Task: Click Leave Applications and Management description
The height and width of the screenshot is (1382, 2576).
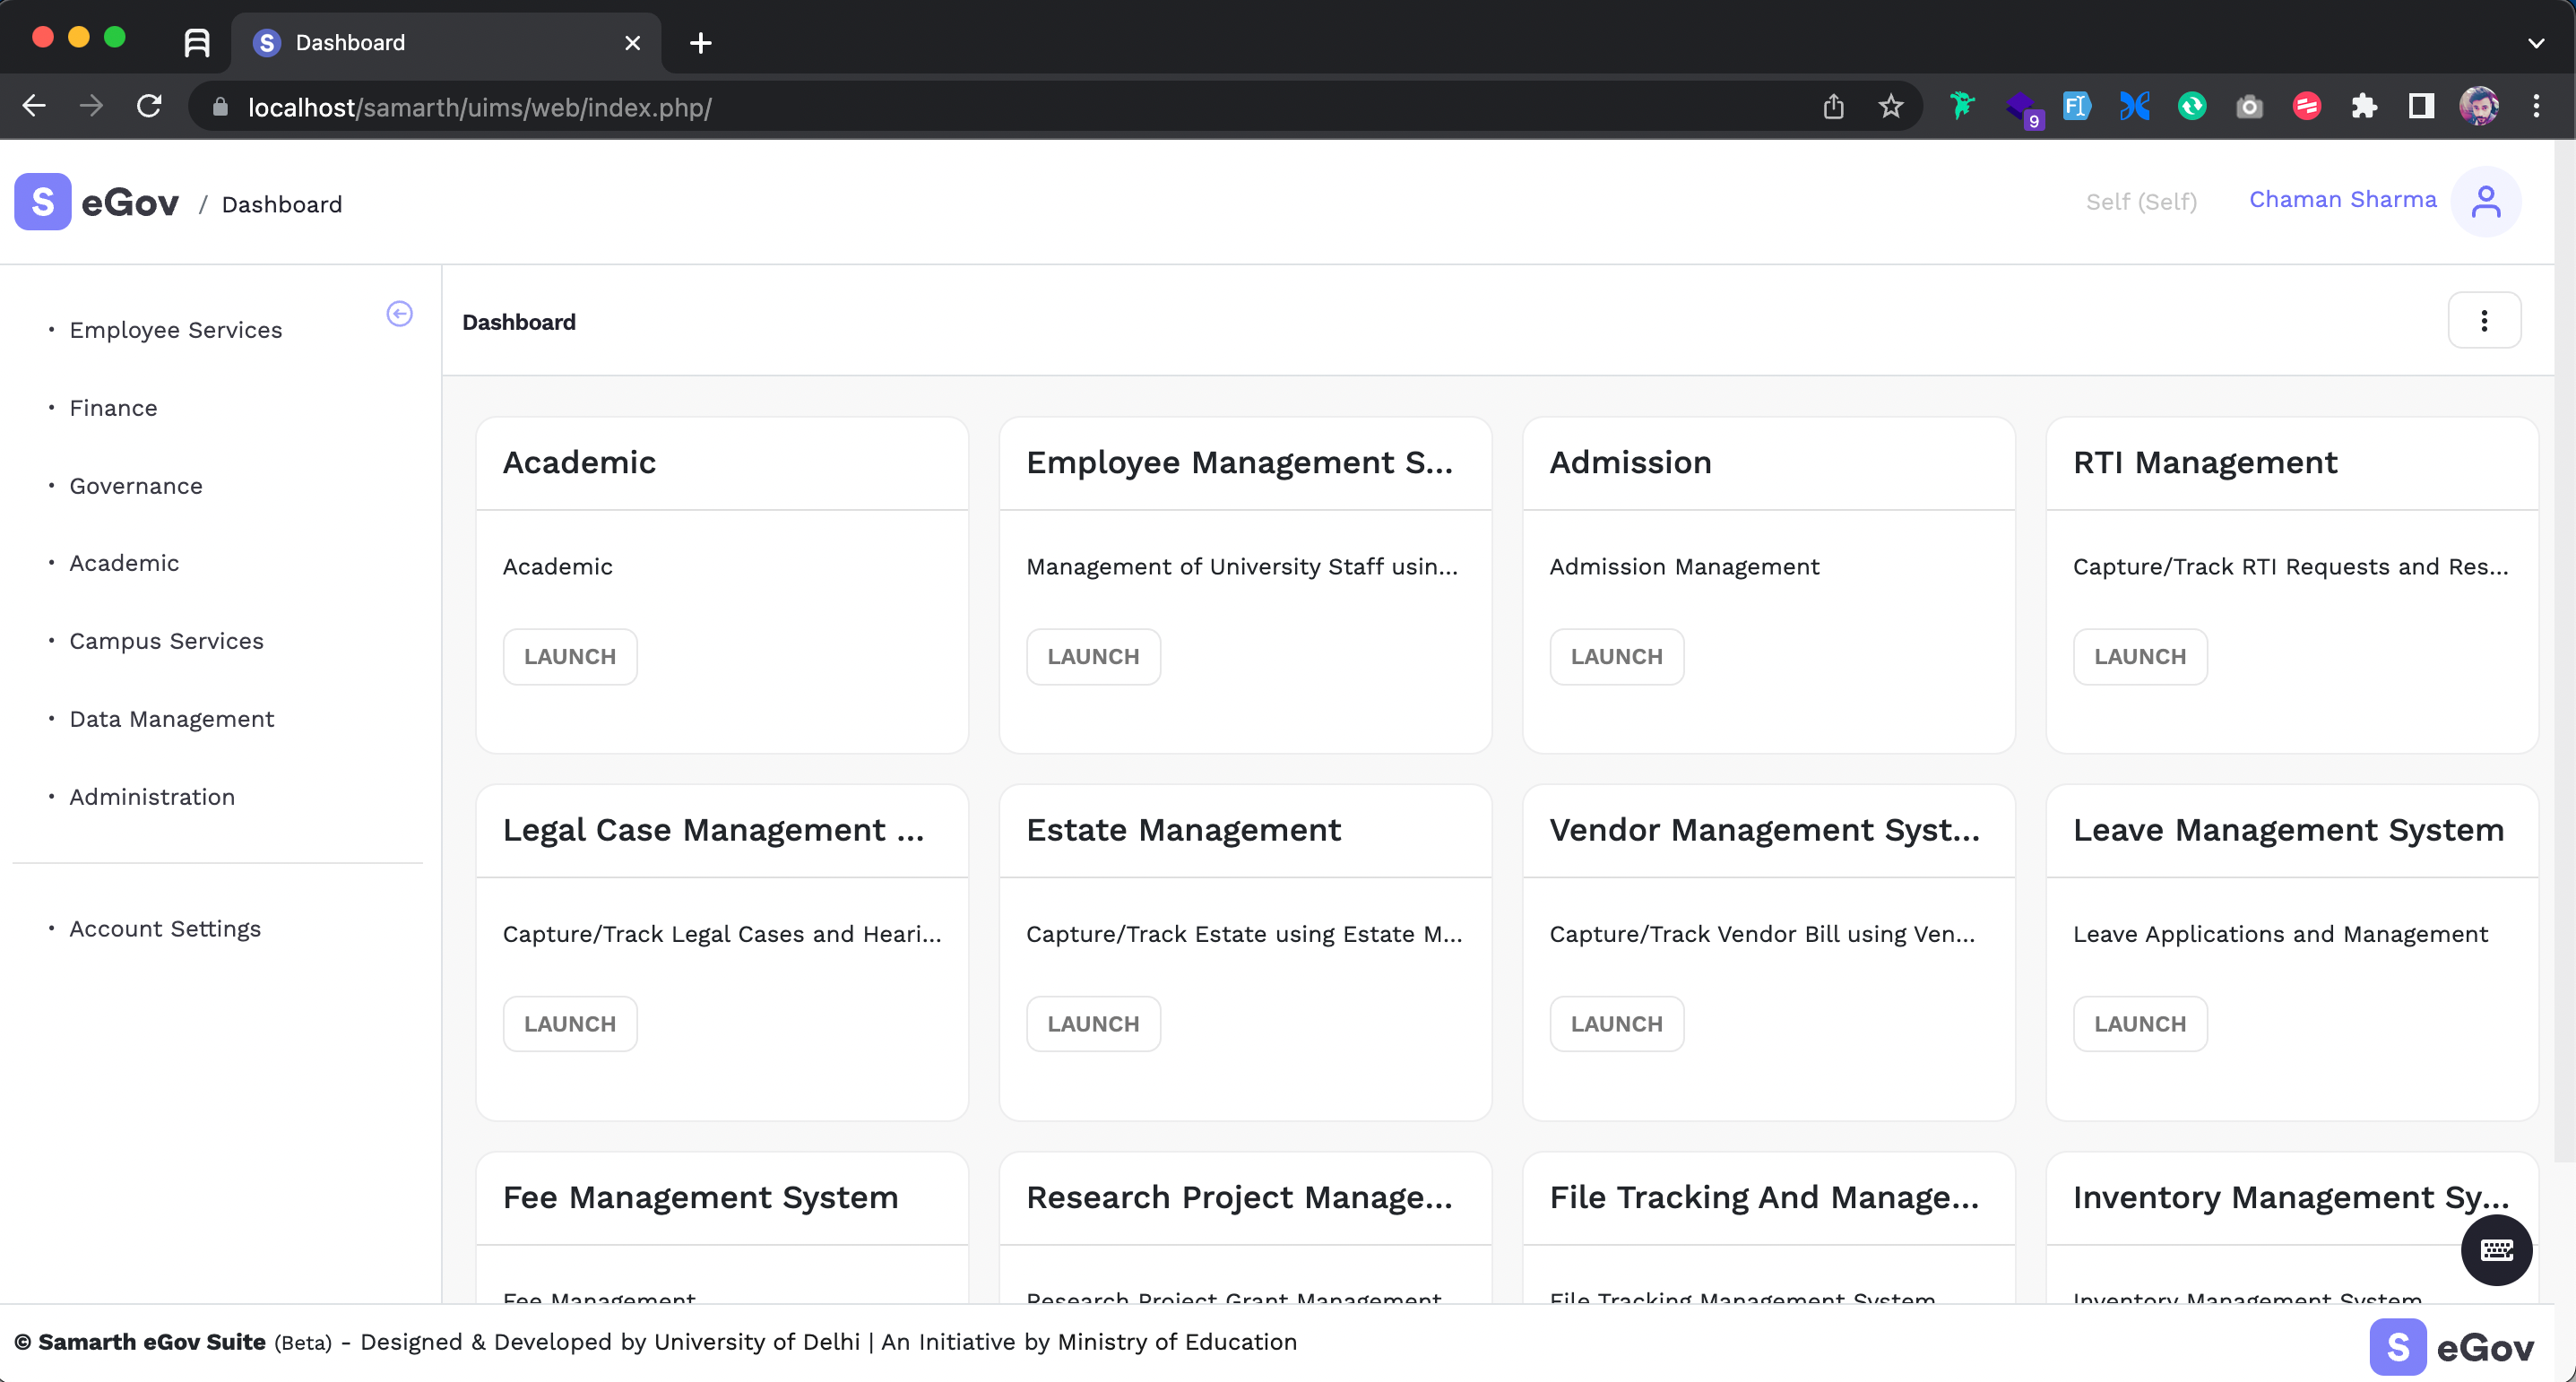Action: pyautogui.click(x=2280, y=934)
